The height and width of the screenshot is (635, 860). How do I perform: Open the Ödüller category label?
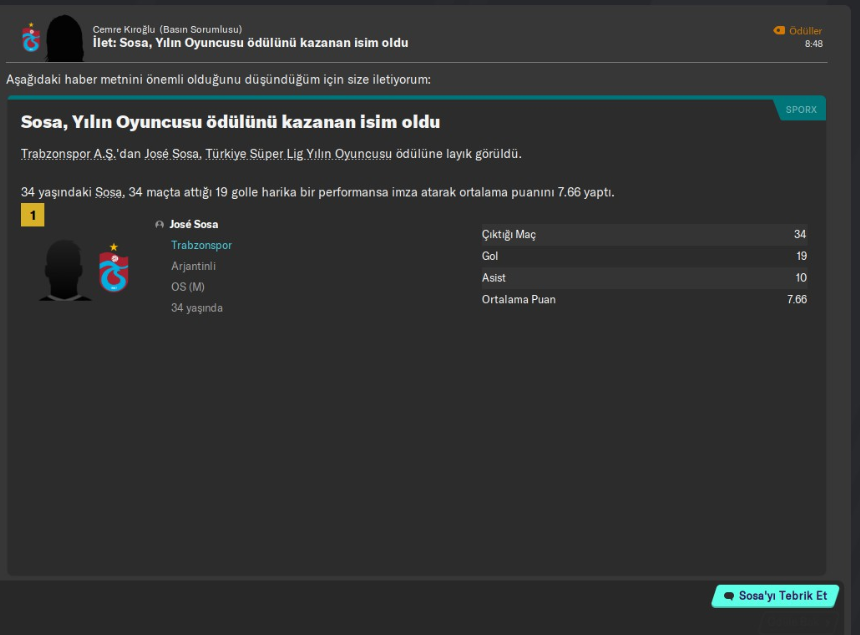point(805,31)
